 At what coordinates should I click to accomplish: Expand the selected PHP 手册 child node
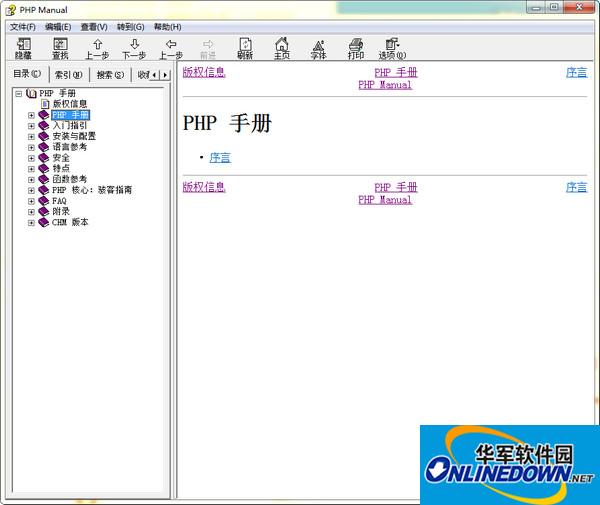[x=31, y=115]
